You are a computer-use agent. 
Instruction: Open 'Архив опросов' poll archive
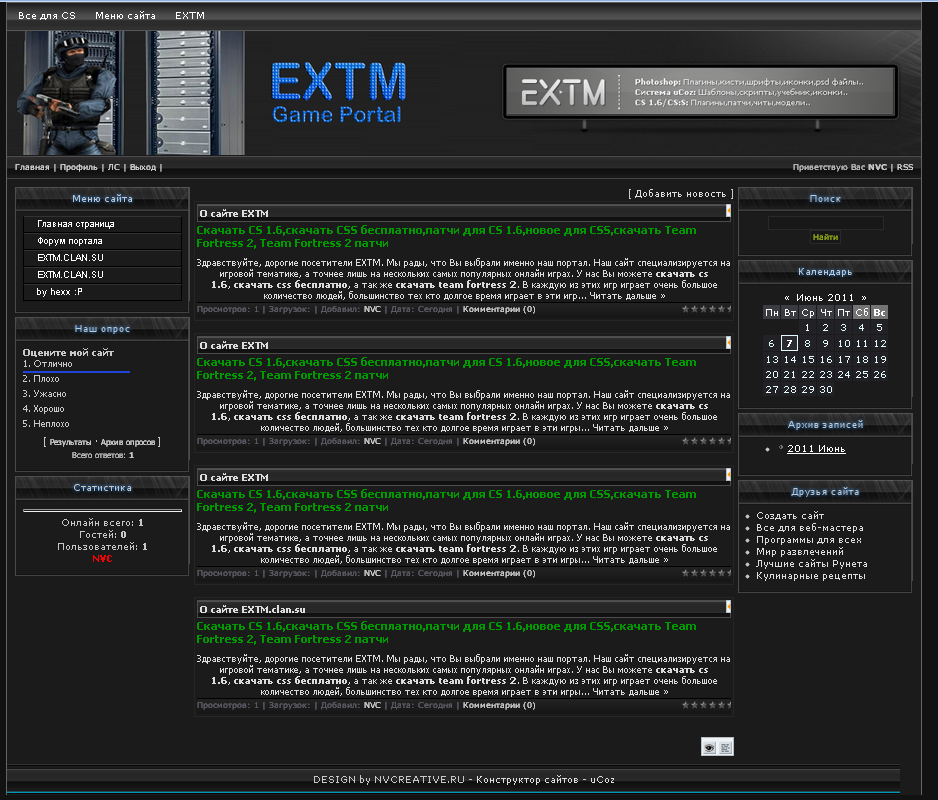tap(127, 442)
